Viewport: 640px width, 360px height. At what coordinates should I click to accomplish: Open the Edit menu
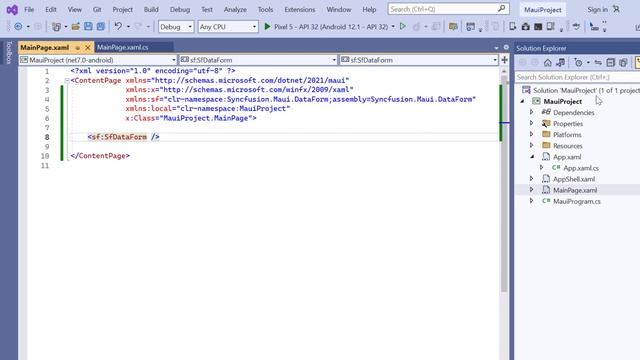coord(51,9)
